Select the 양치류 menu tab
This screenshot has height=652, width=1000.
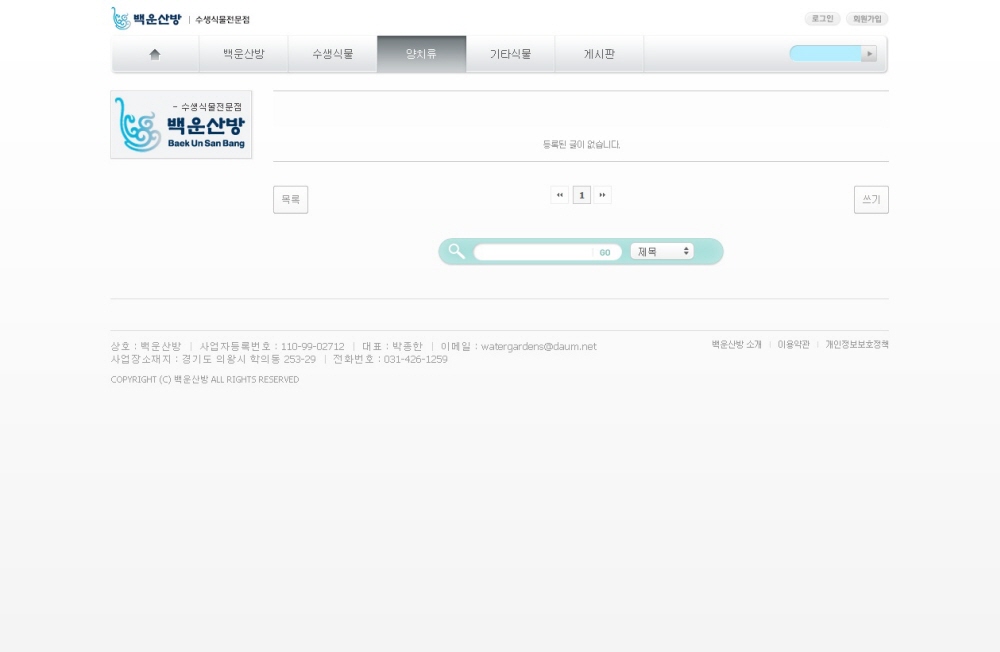421,54
